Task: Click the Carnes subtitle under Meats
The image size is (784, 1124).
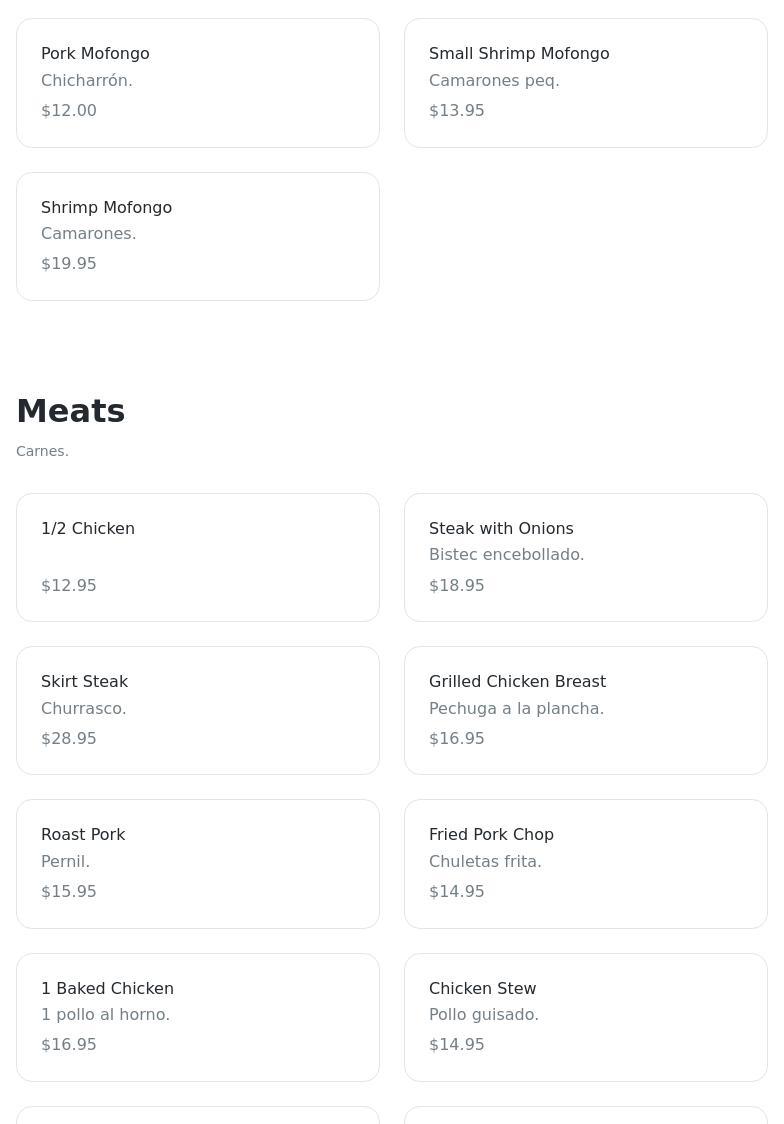Action: click(x=42, y=451)
